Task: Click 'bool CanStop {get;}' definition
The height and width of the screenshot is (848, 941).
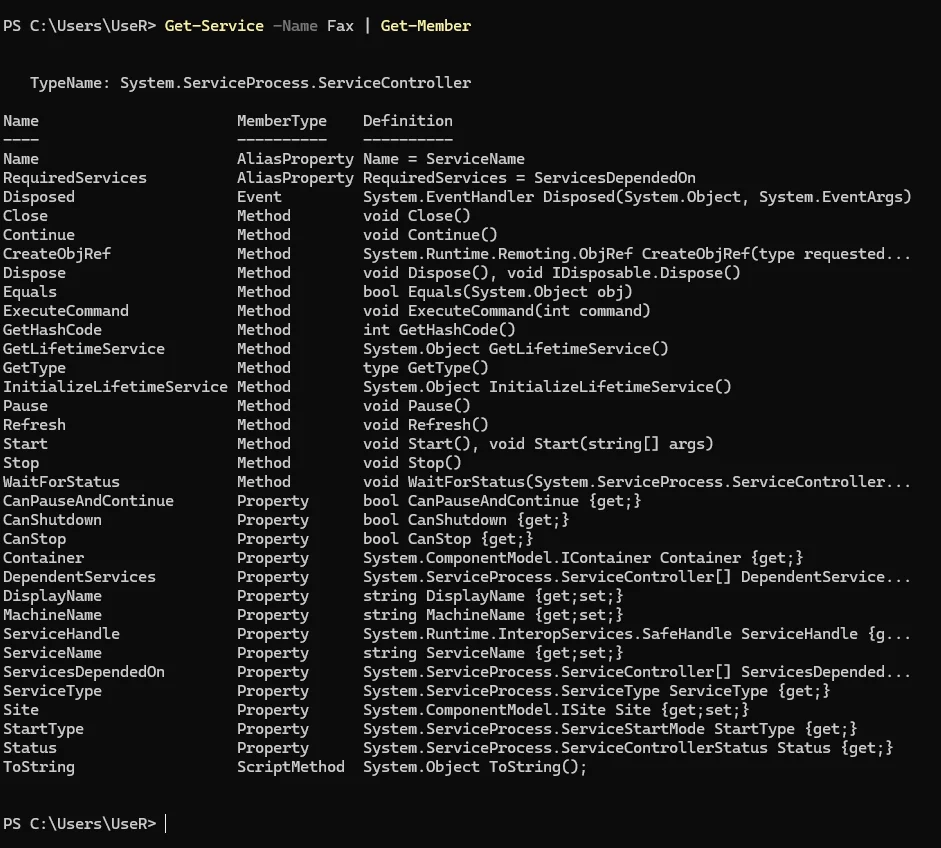Action: pyautogui.click(x=448, y=539)
